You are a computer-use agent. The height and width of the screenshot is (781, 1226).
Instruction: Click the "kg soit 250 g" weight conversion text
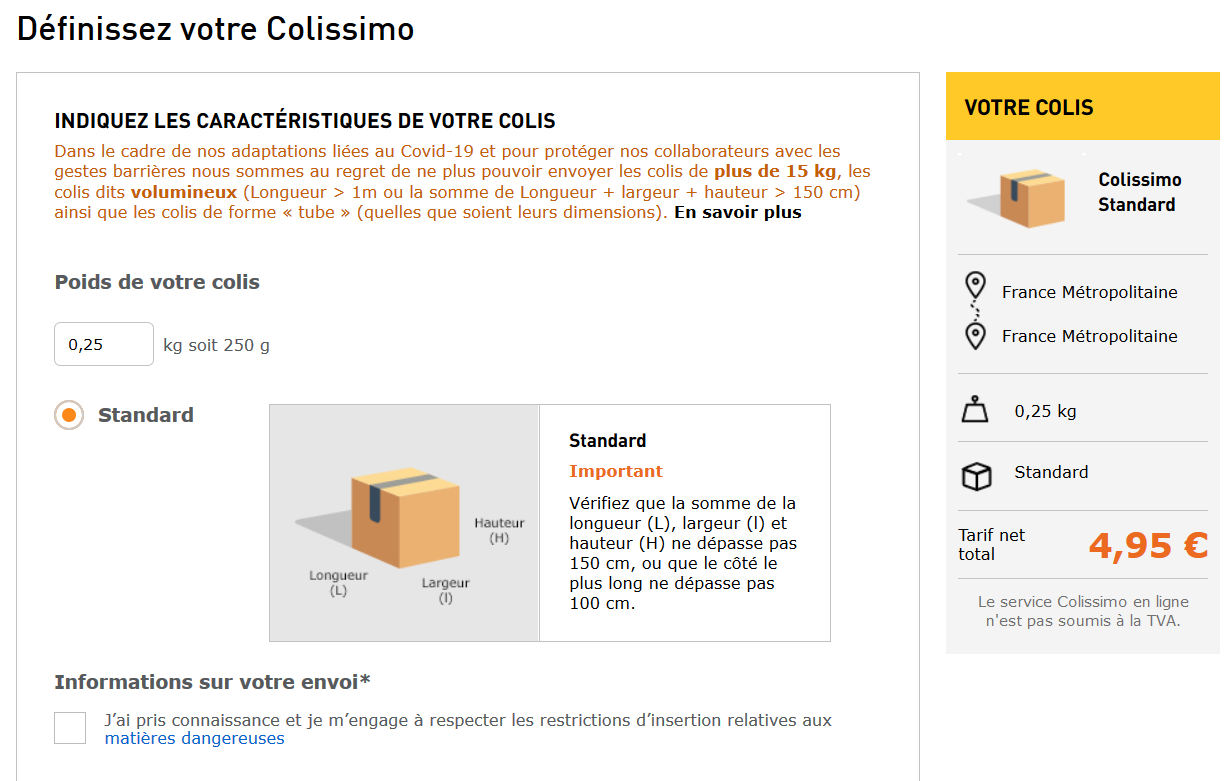coord(217,345)
